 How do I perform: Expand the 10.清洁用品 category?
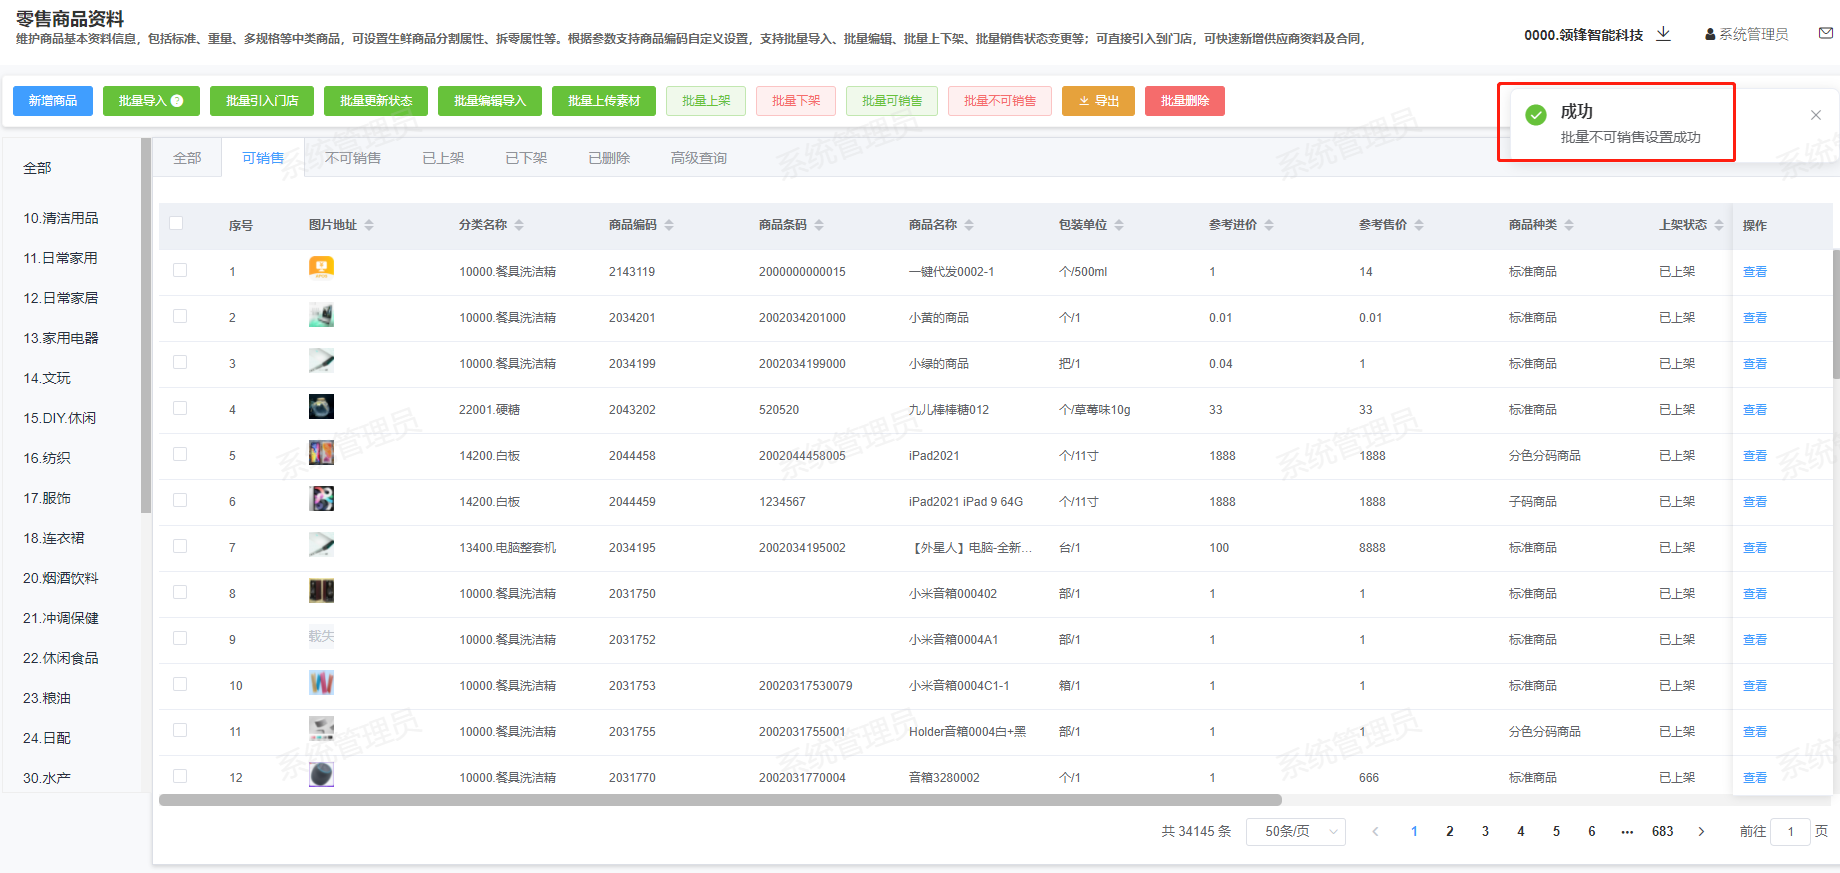click(61, 218)
